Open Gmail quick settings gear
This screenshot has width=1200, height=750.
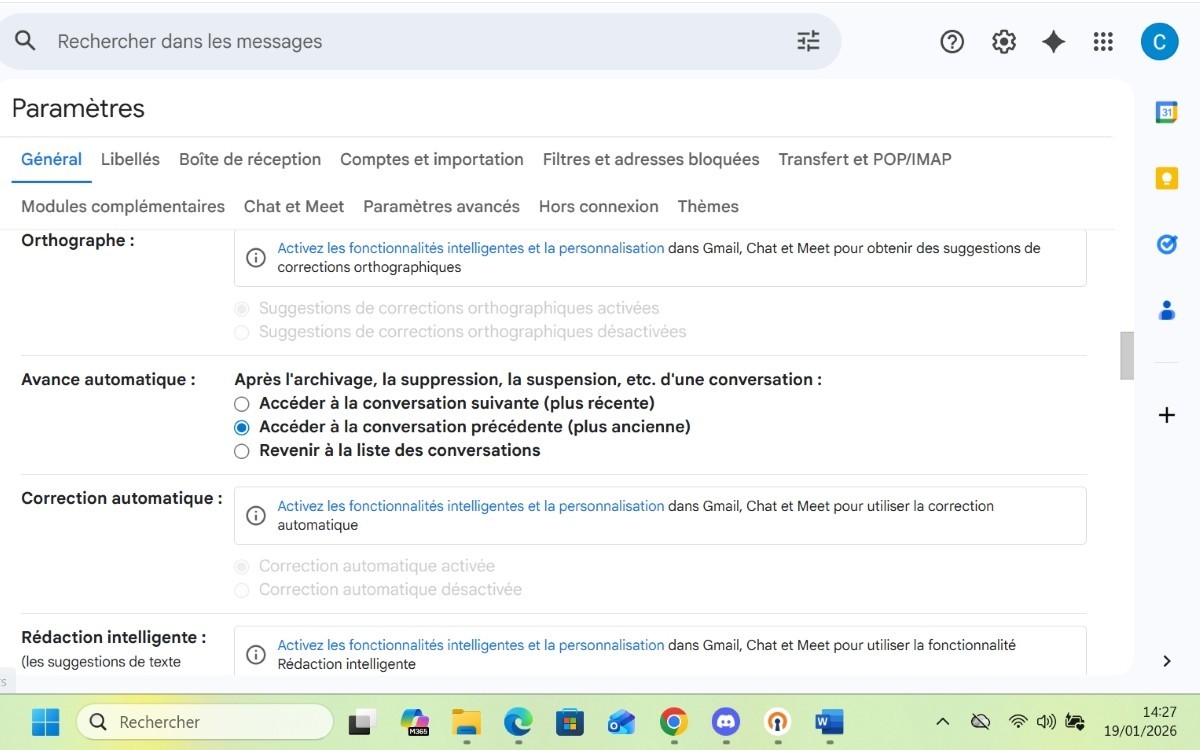point(1003,41)
